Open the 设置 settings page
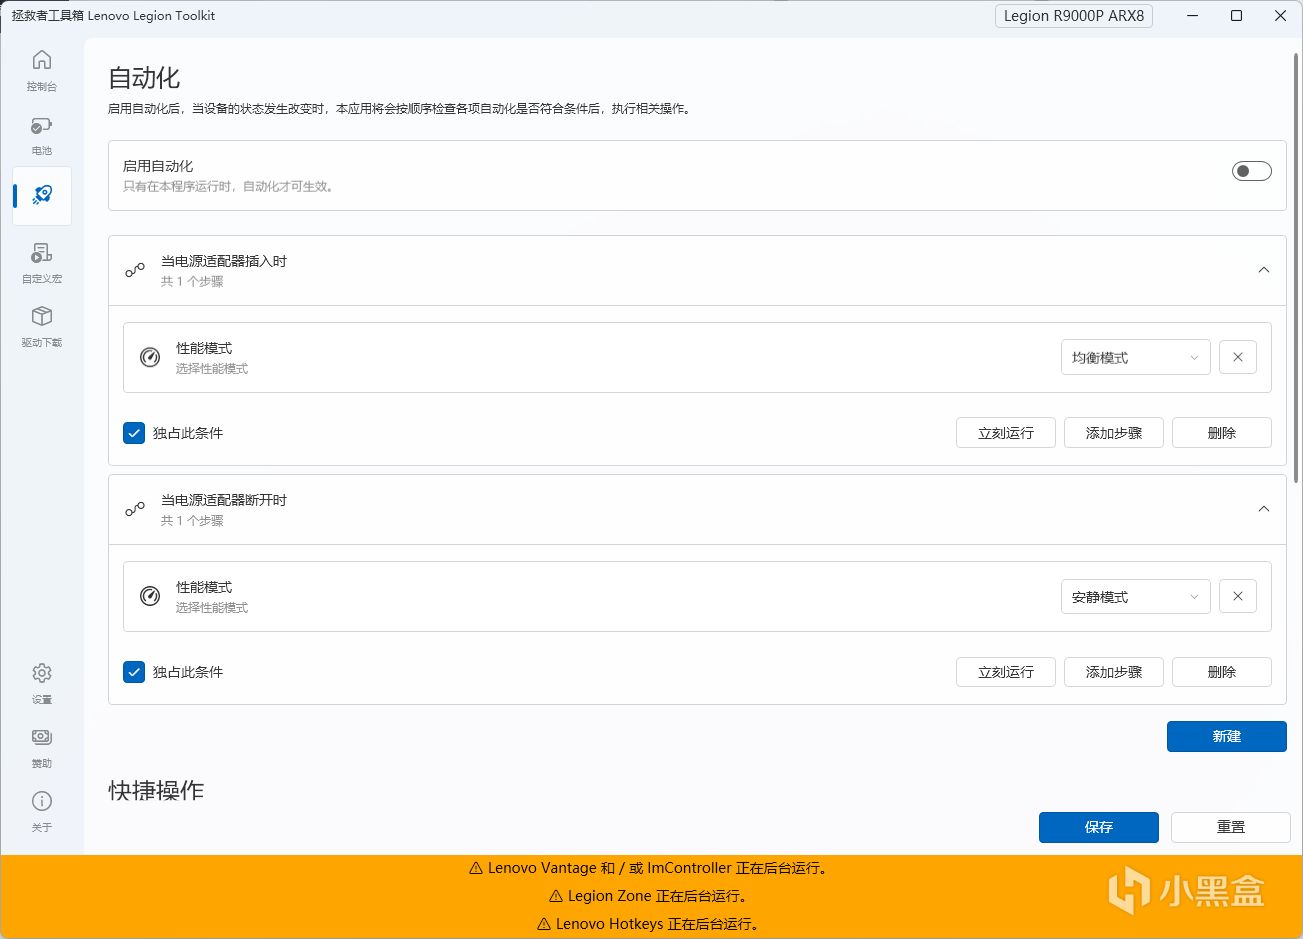This screenshot has width=1303, height=939. [42, 683]
